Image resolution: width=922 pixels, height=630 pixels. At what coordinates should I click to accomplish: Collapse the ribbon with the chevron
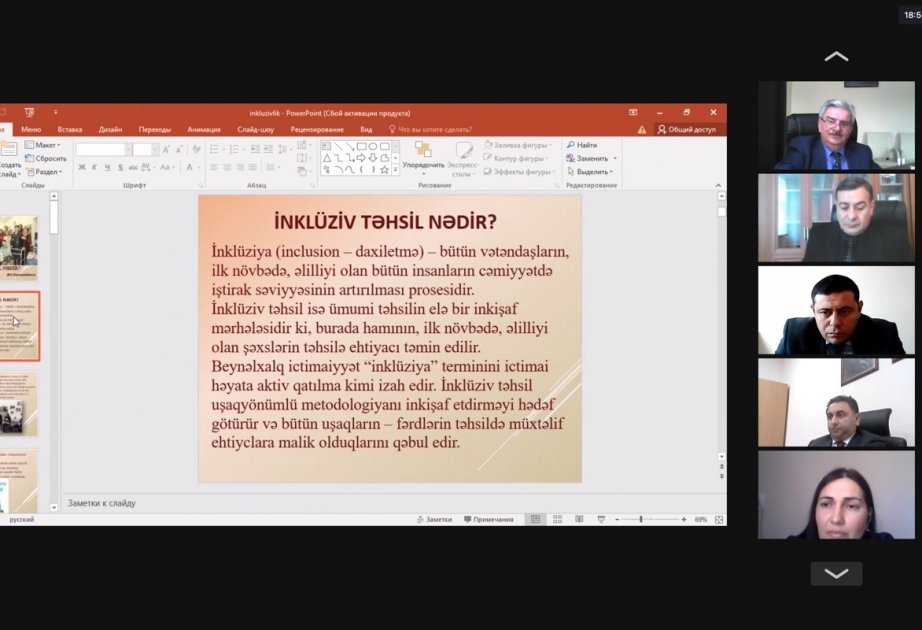[719, 185]
